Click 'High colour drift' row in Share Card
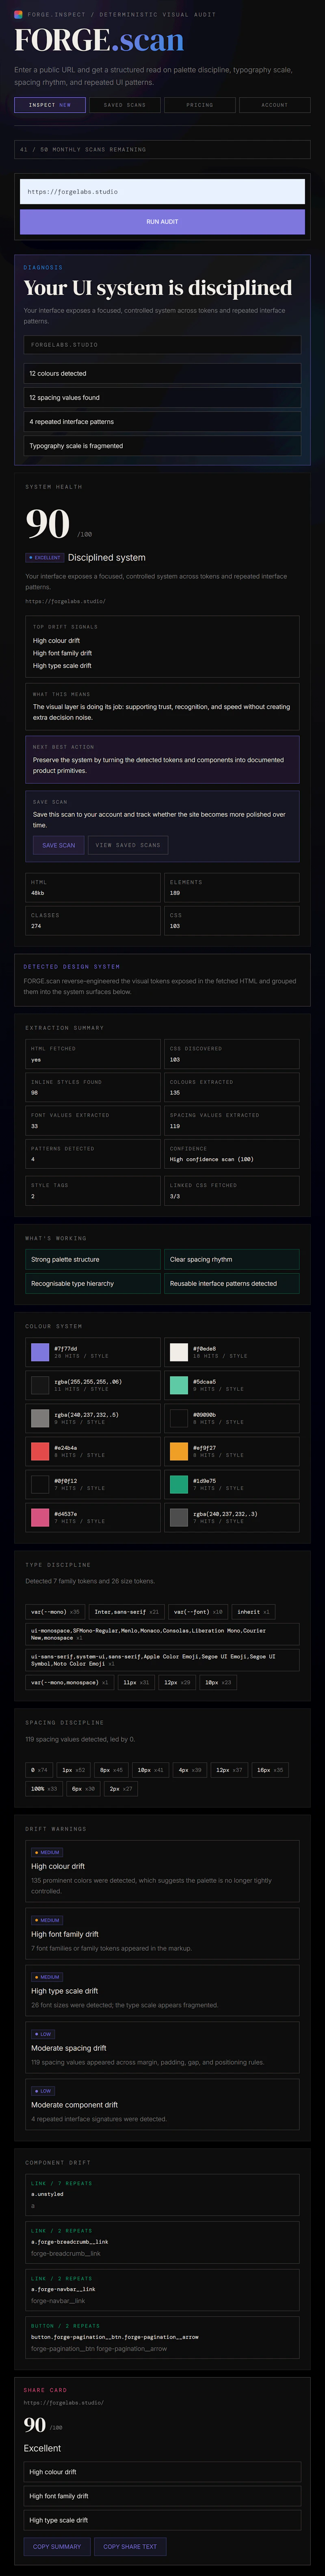 [162, 2471]
